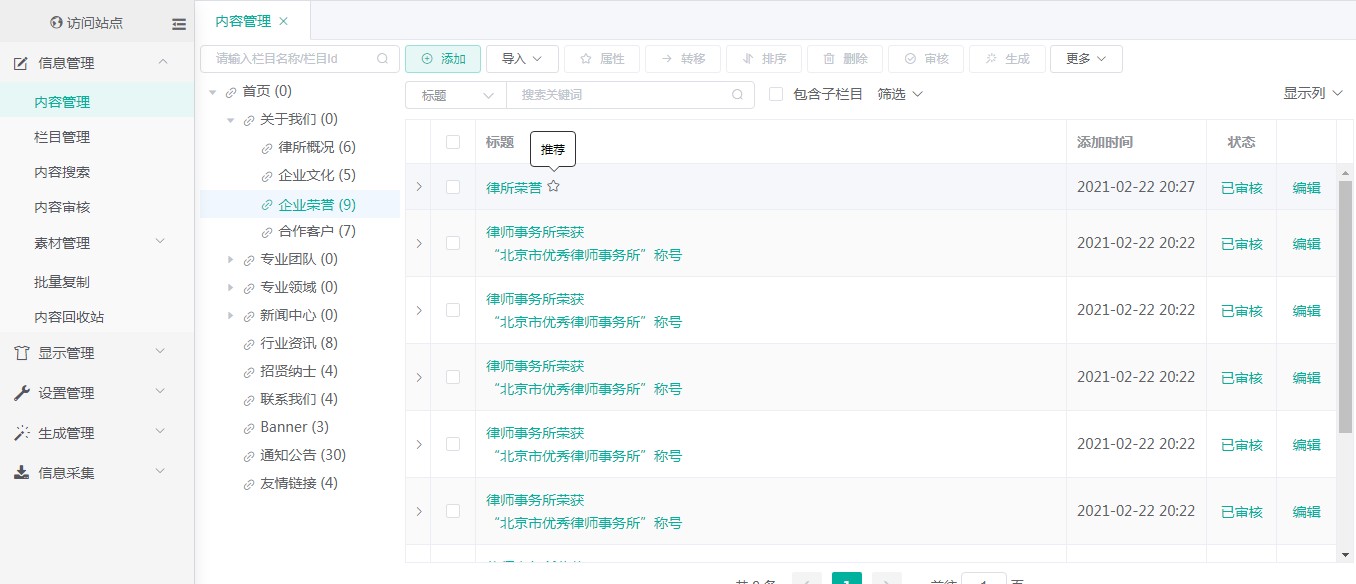Open the 导入 dropdown
The width and height of the screenshot is (1356, 584).
pyautogui.click(x=522, y=59)
